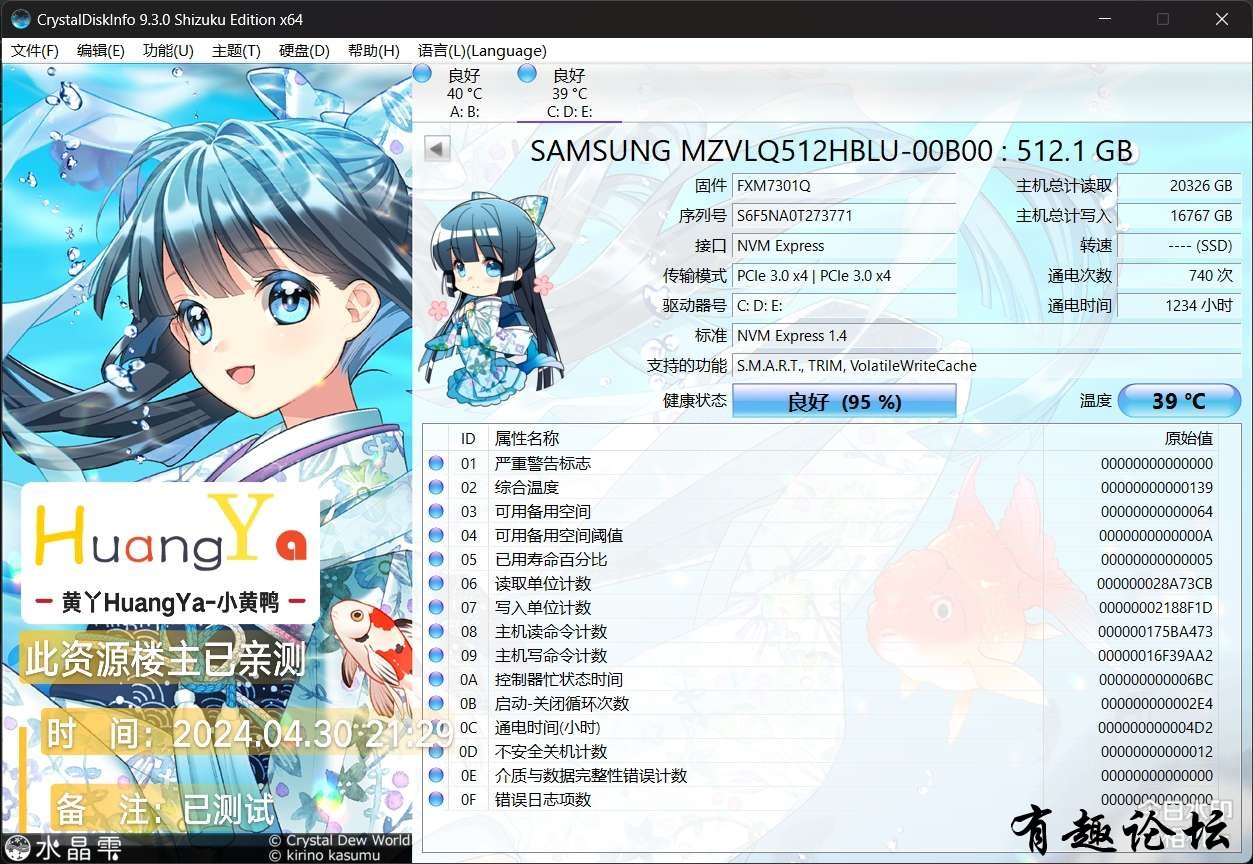Click the power on hours value 1234 小时

(1179, 306)
